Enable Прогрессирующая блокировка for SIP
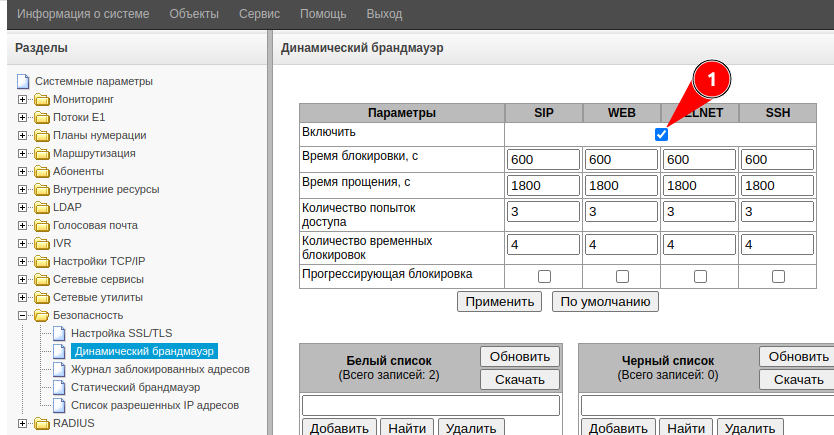This screenshot has width=834, height=435. coord(544,276)
